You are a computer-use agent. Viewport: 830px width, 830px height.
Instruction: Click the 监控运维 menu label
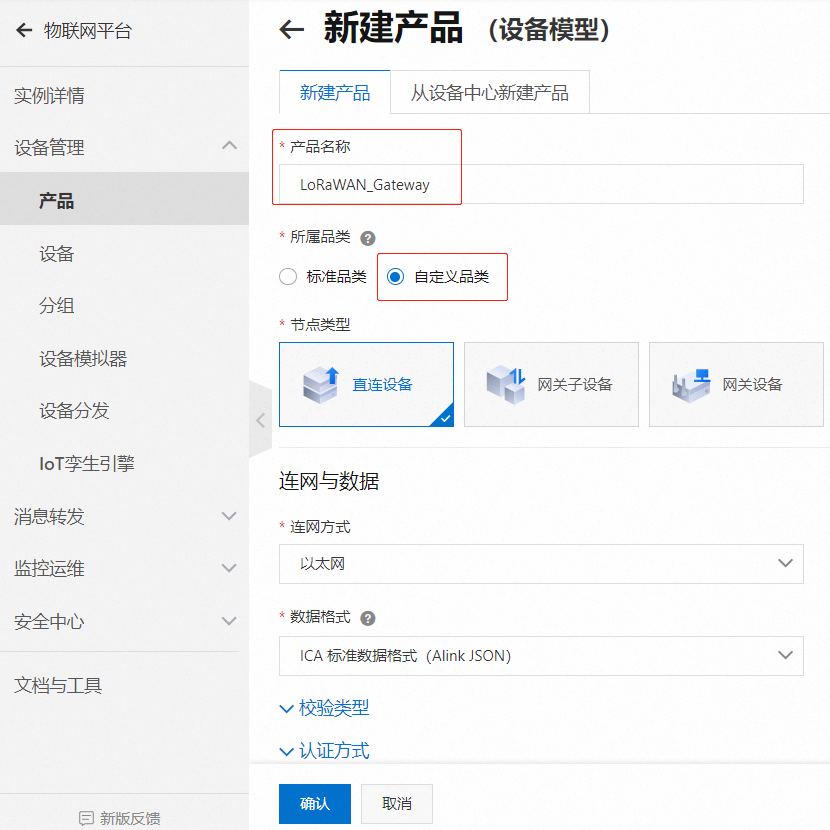point(49,569)
